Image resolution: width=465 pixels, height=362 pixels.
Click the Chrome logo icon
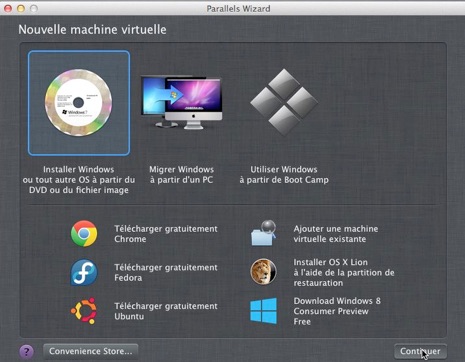coord(84,233)
